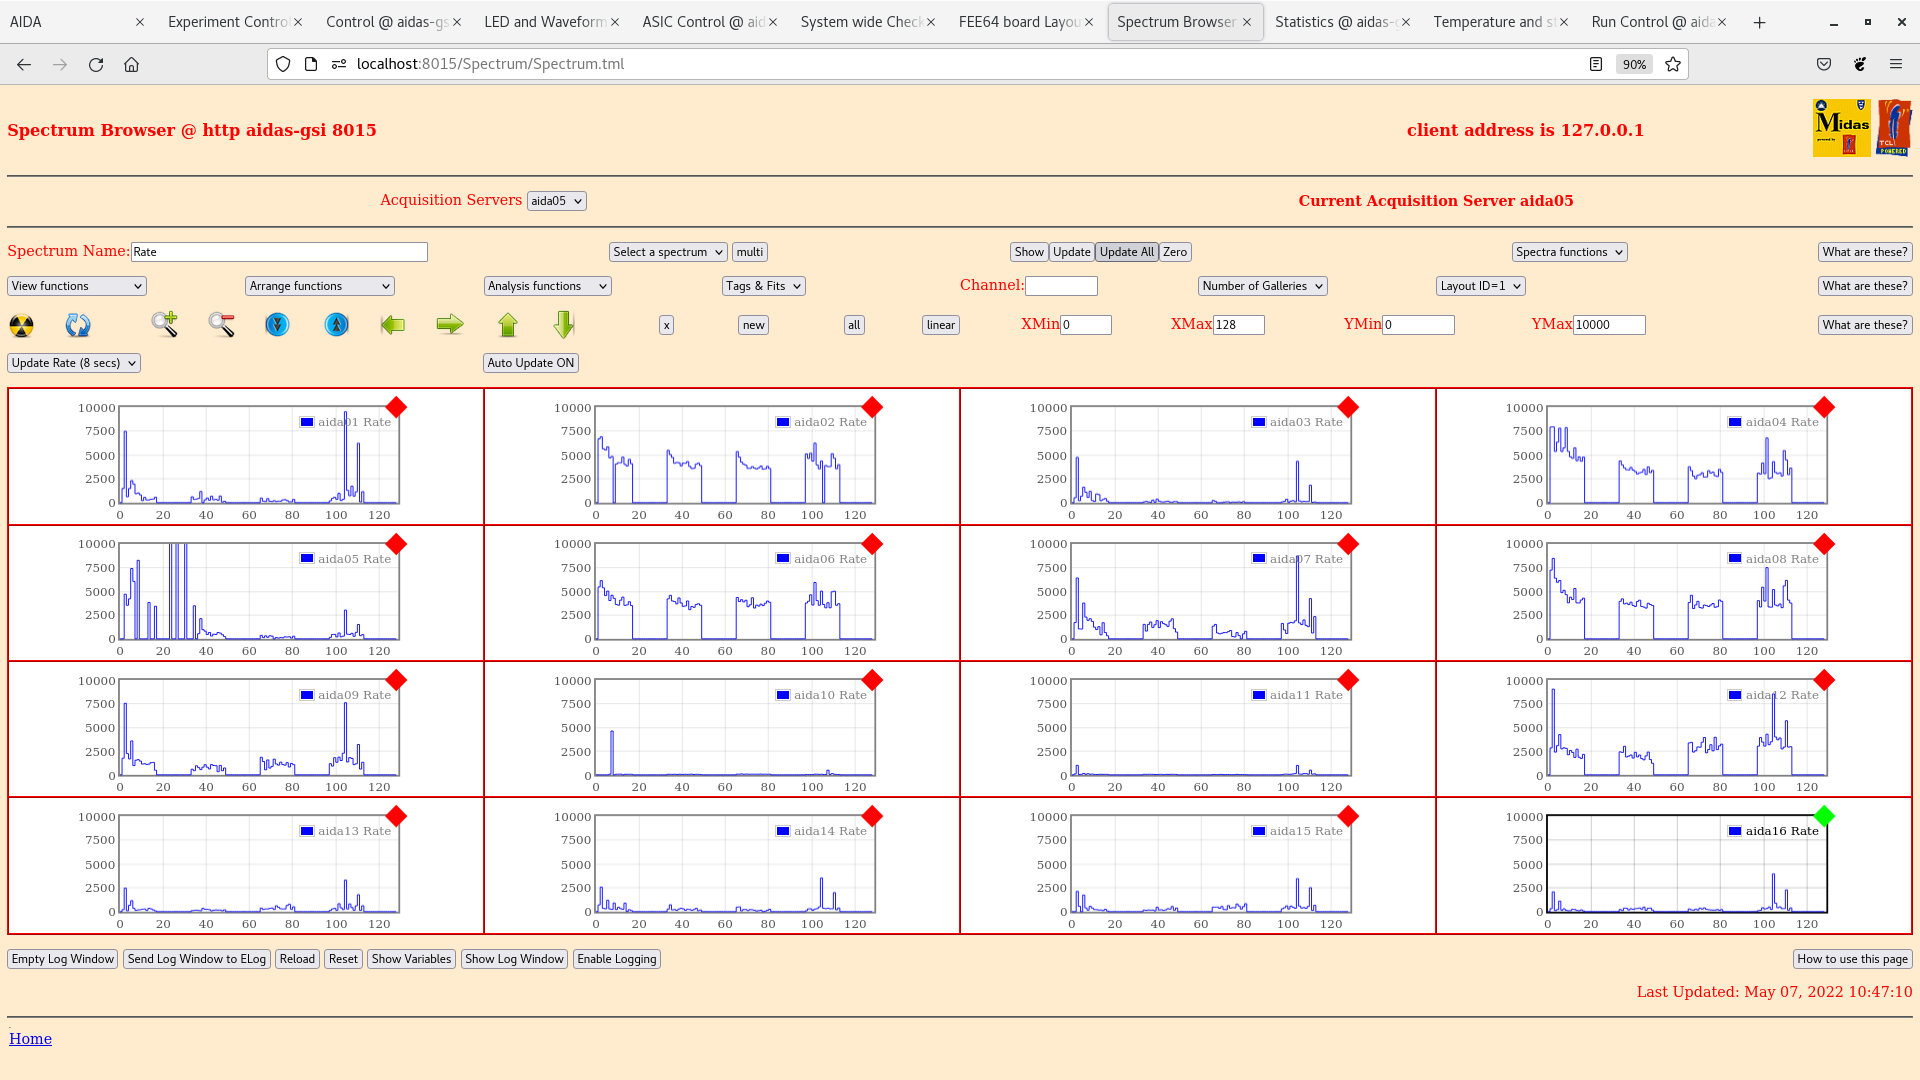Click the YMax input field
1920x1080 pixels.
click(1608, 325)
